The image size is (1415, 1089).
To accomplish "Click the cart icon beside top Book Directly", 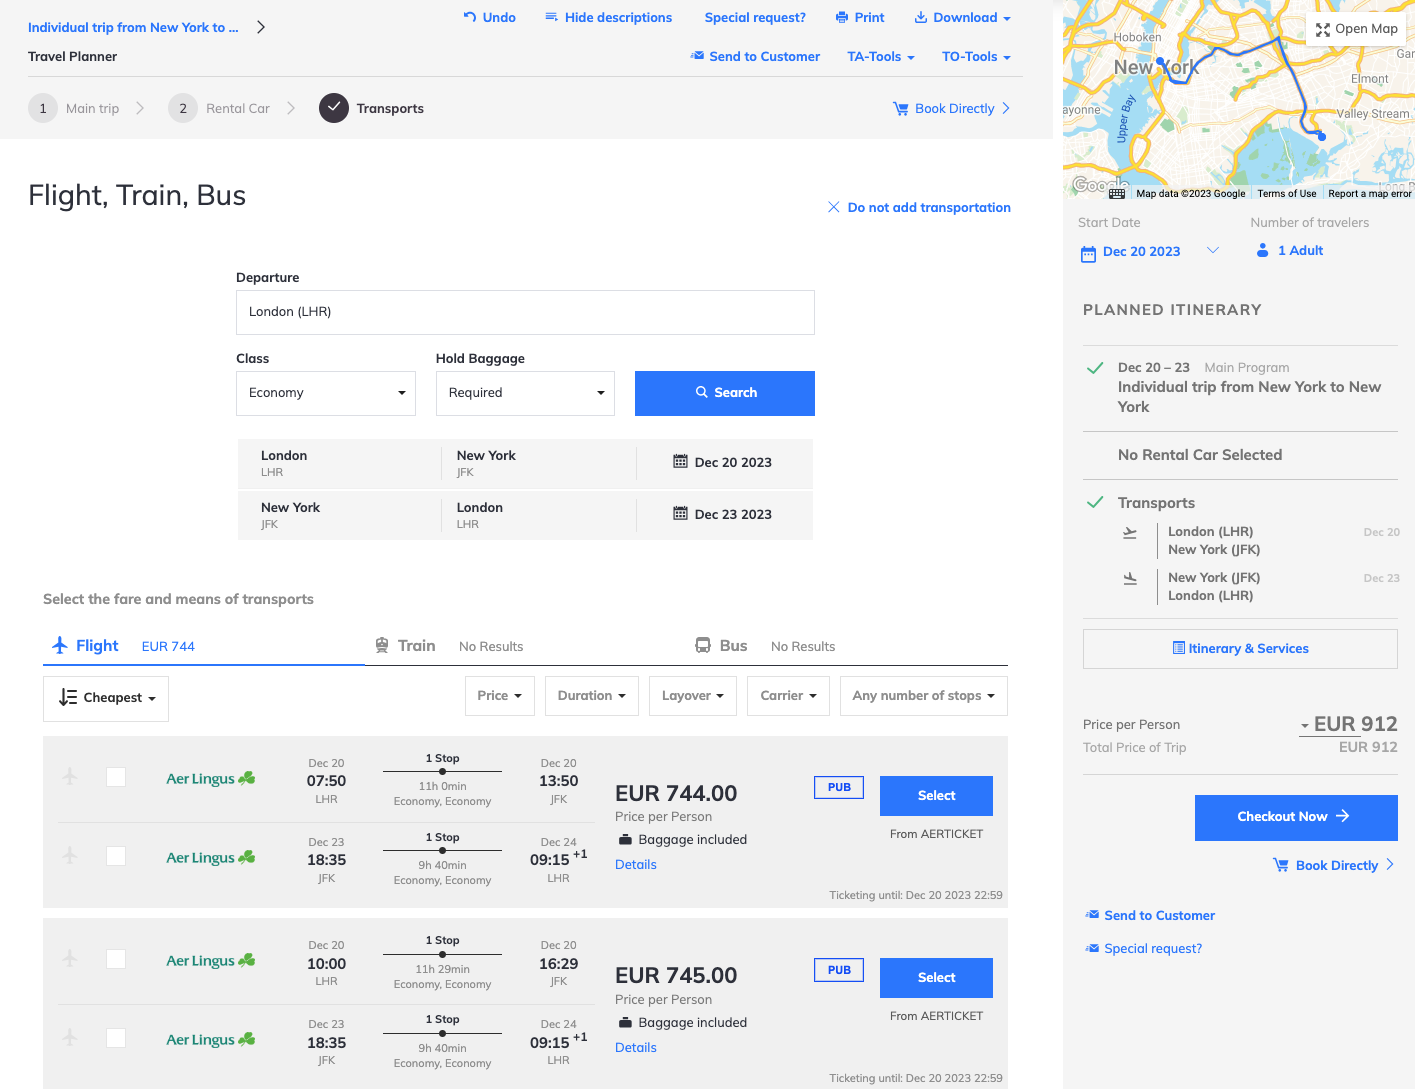I will tap(901, 108).
